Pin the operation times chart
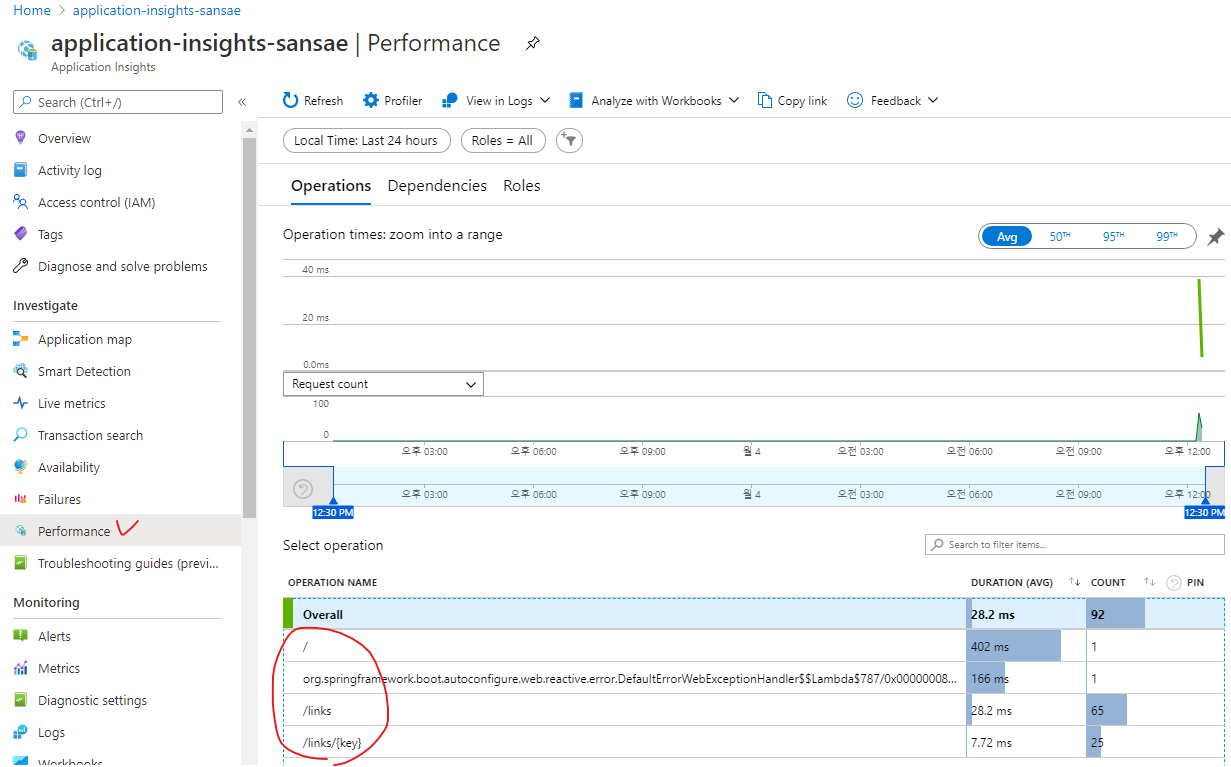The image size is (1231, 767). (1215, 237)
